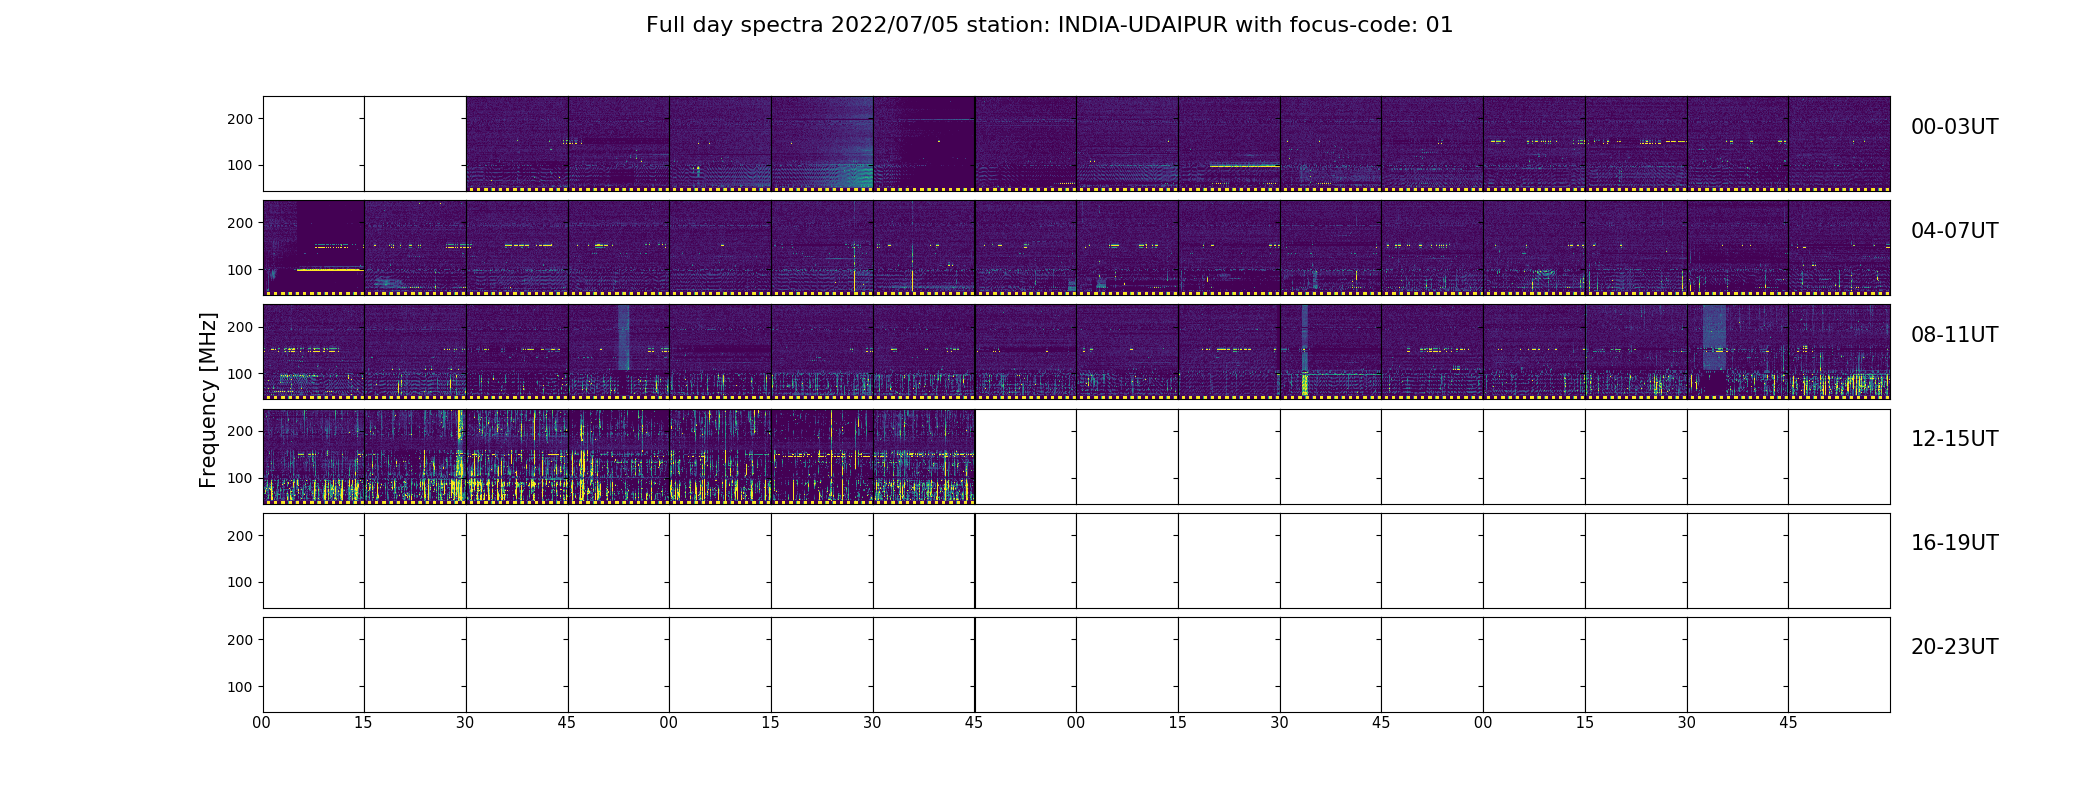Click the plot title mentioning INDIA-UDAIPUR

point(1049,25)
